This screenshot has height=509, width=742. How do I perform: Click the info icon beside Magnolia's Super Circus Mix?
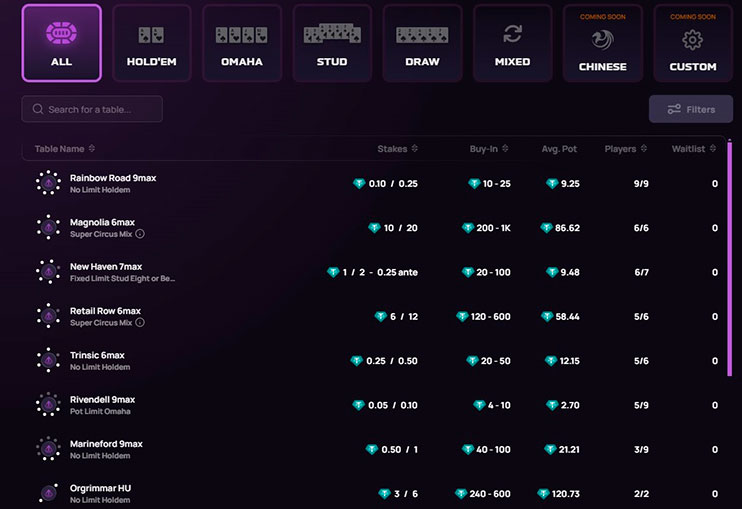click(140, 234)
